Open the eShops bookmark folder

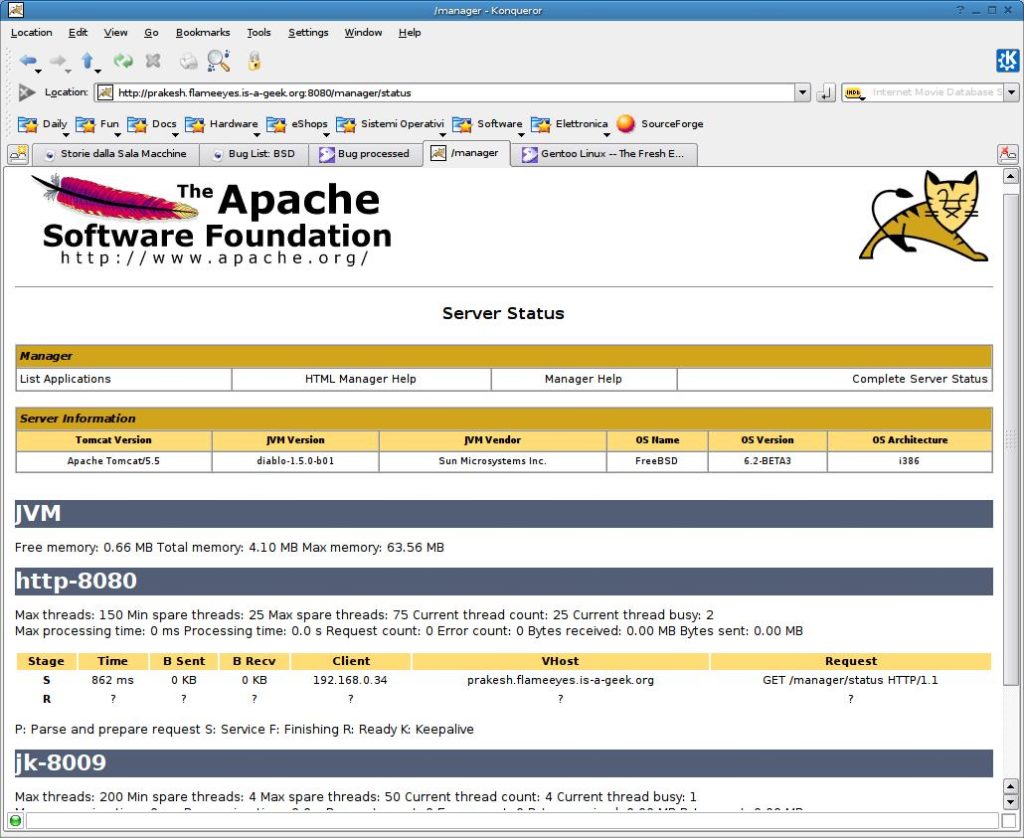[x=297, y=124]
